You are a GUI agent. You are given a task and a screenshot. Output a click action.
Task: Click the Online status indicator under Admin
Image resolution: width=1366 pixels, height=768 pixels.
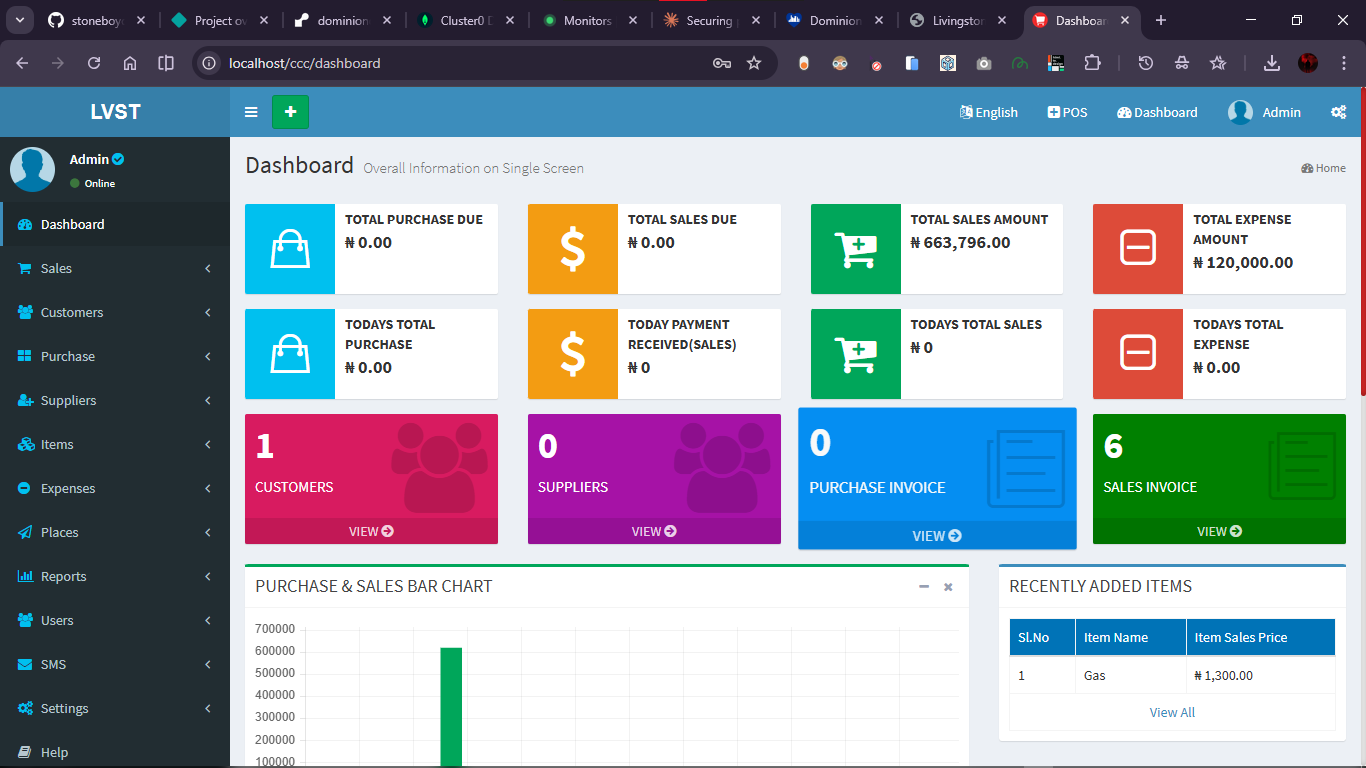[x=92, y=183]
